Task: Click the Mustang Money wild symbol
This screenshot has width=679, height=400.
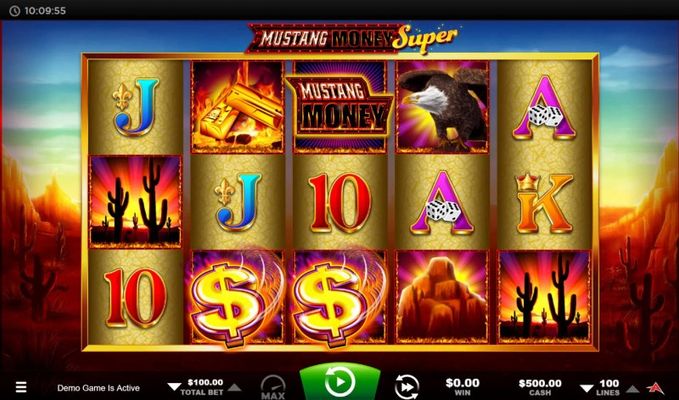Action: pyautogui.click(x=340, y=107)
